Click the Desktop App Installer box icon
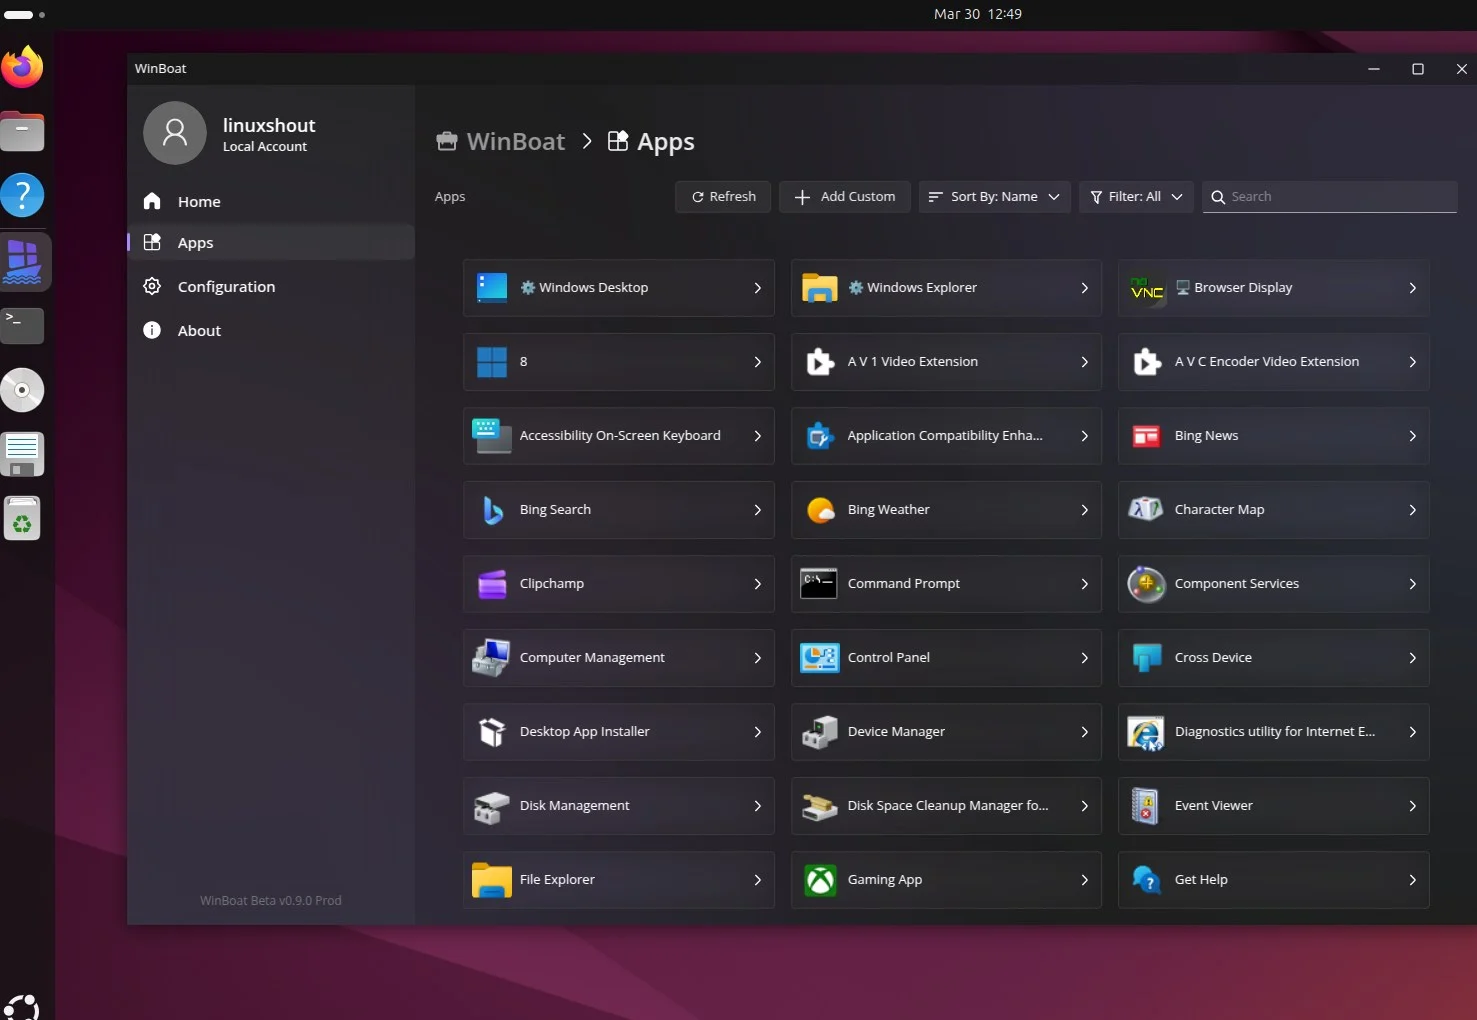This screenshot has width=1477, height=1020. pyautogui.click(x=492, y=732)
